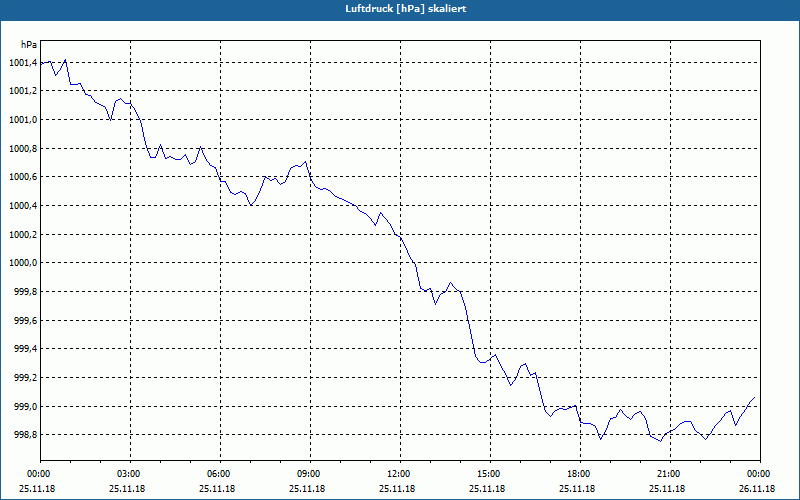Click the 09:00 time axis label
The width and height of the screenshot is (800, 500).
click(308, 474)
